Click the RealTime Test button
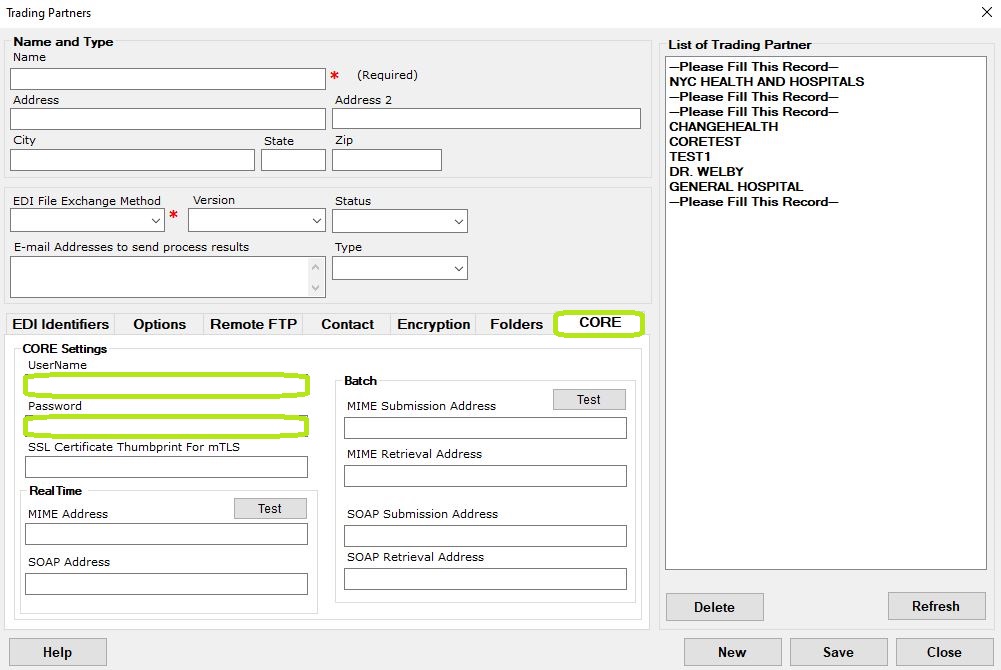This screenshot has height=670, width=1001. coord(270,509)
